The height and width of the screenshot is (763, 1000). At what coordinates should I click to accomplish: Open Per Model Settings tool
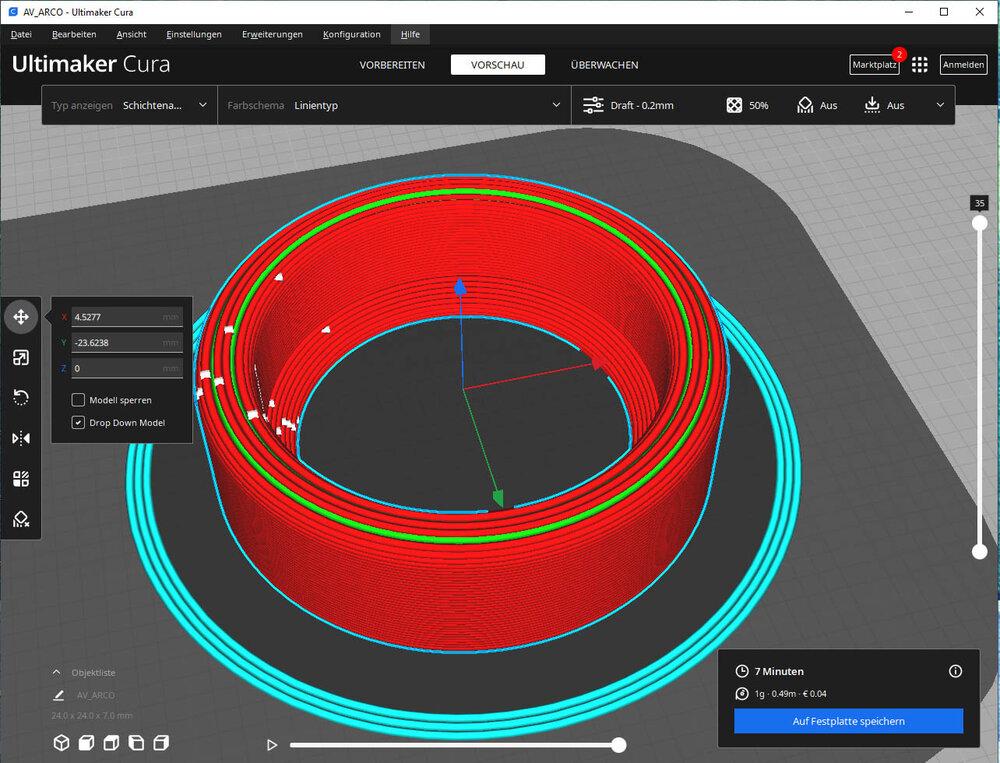click(21, 479)
